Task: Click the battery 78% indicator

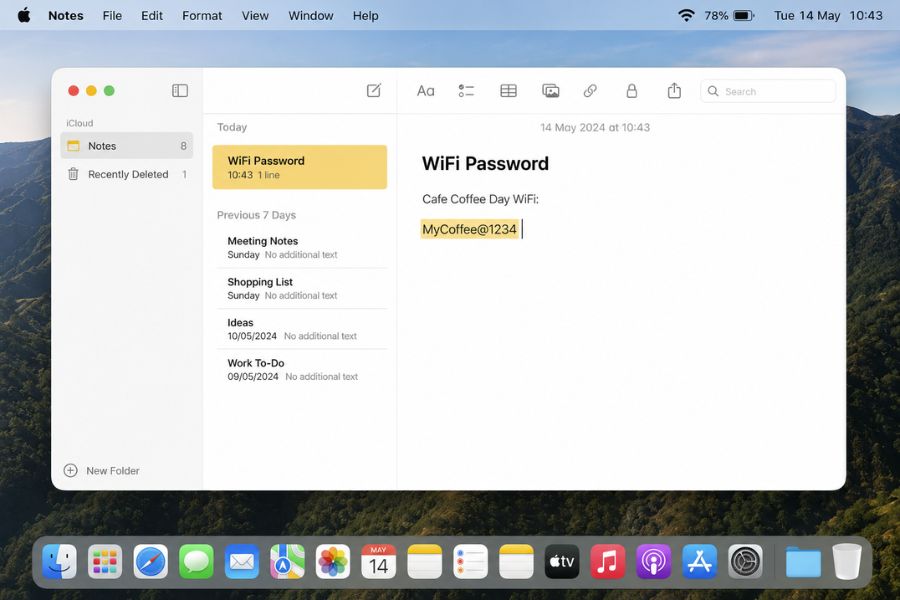Action: point(729,16)
